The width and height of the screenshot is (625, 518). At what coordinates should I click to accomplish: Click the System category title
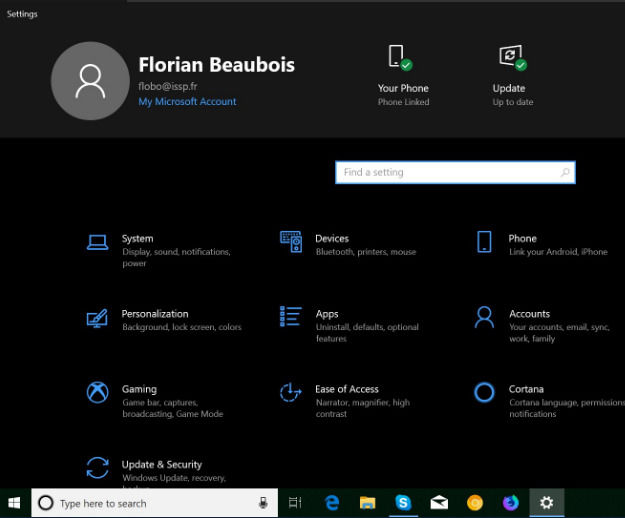click(138, 239)
